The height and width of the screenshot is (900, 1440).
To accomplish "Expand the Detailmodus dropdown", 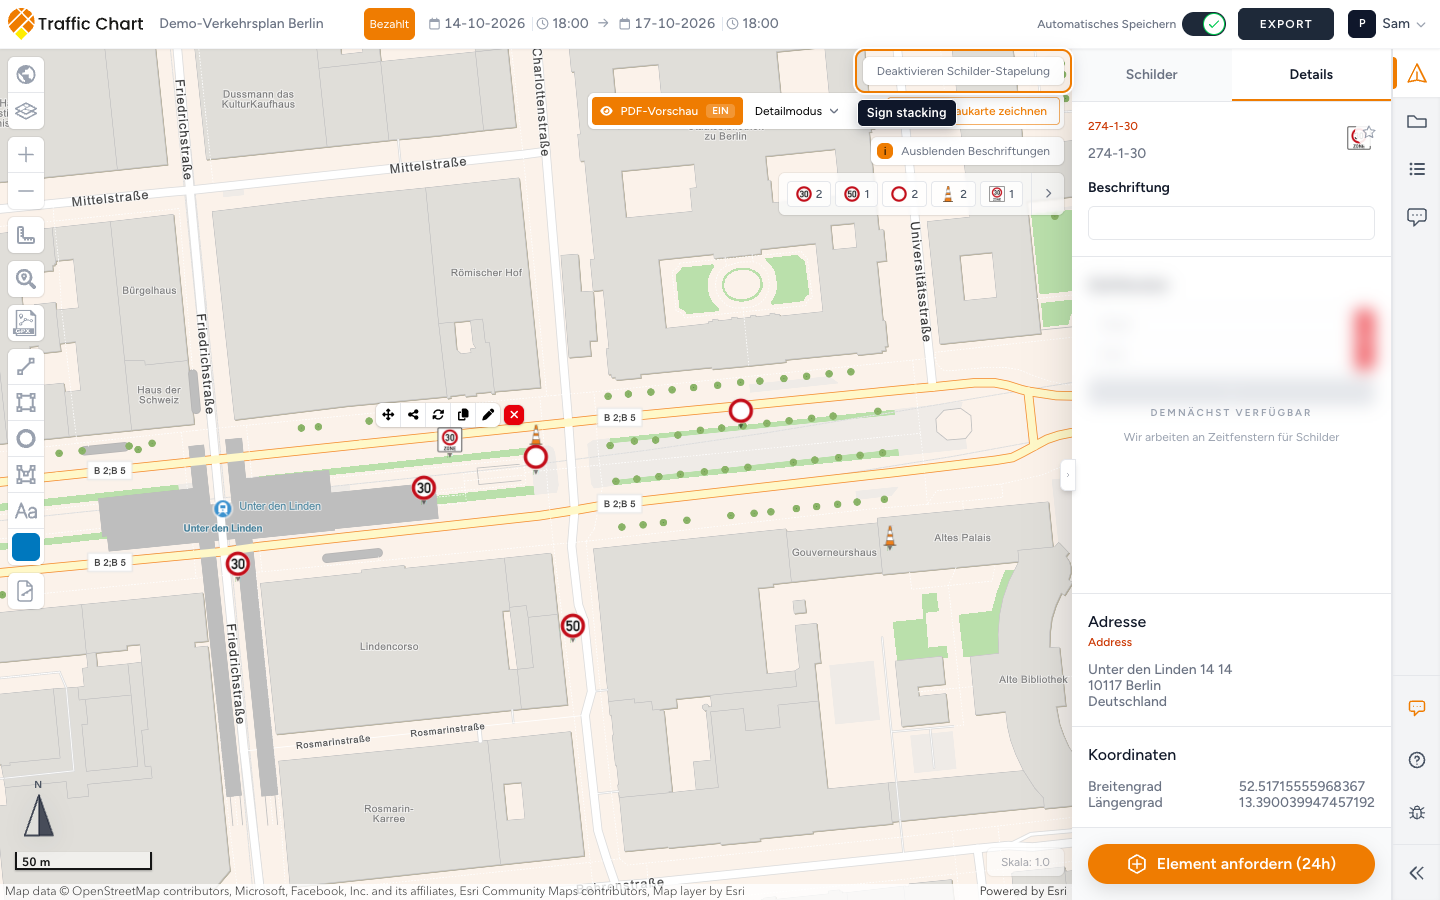I will pos(797,111).
